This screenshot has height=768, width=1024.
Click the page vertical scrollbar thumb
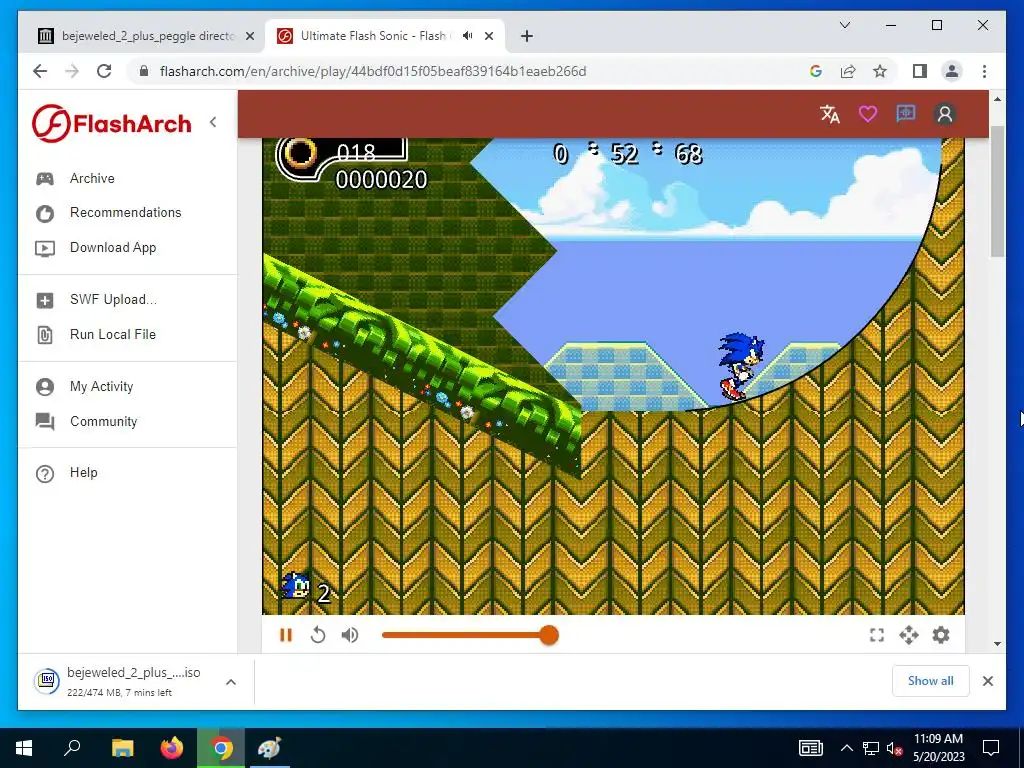(x=997, y=191)
